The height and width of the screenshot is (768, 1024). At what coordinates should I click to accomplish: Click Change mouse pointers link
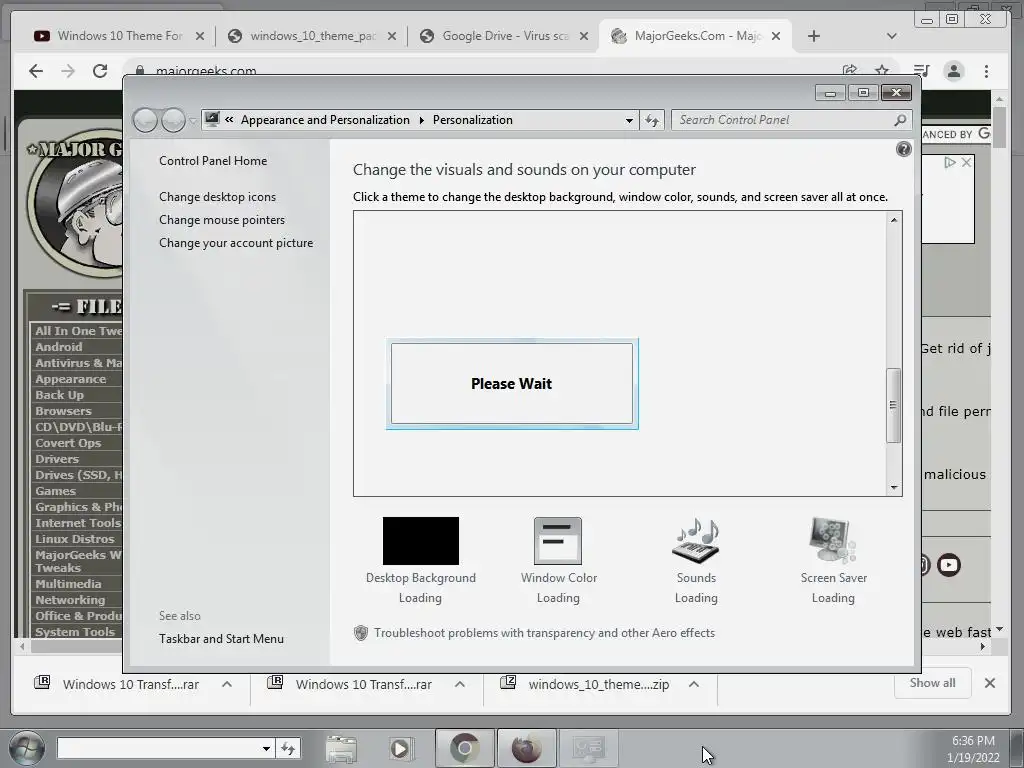click(x=222, y=220)
